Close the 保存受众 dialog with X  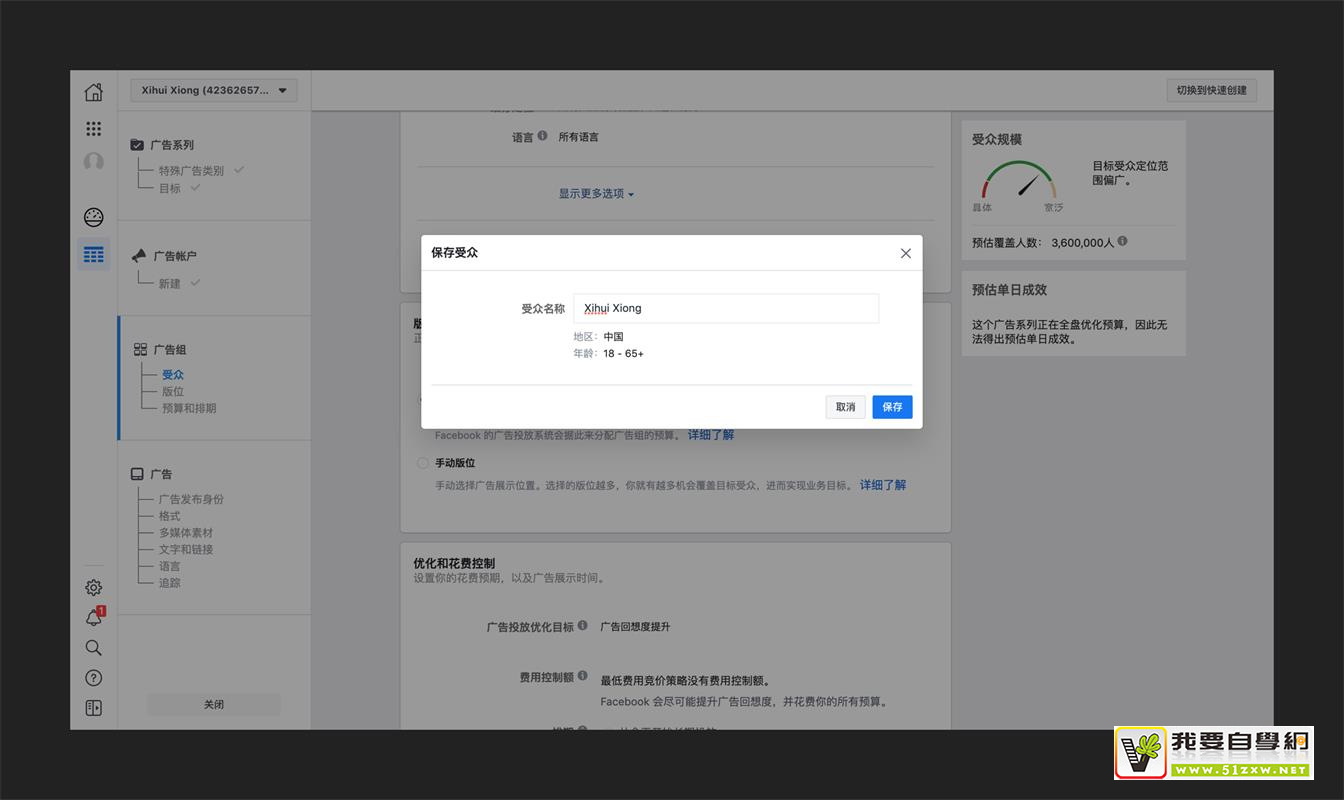(x=906, y=253)
